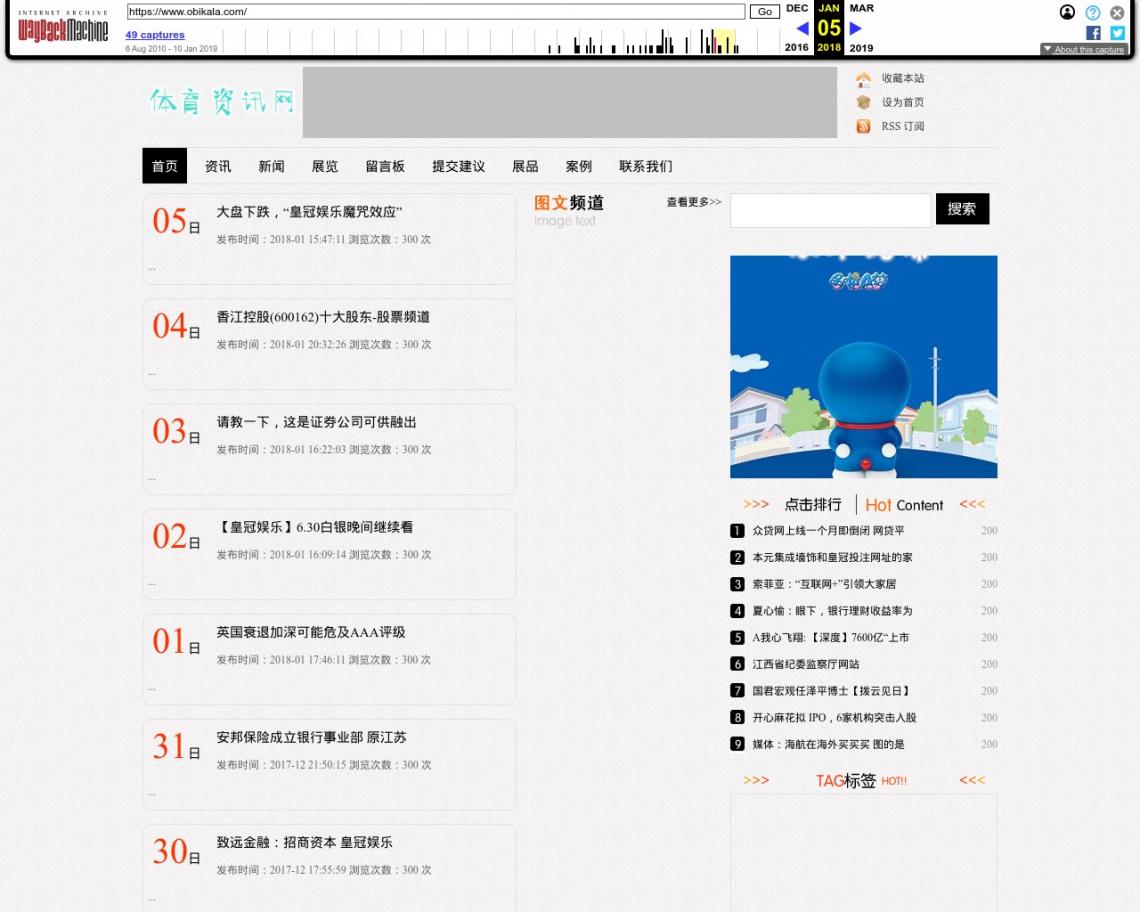Click the 设为首页 link

[x=903, y=103]
